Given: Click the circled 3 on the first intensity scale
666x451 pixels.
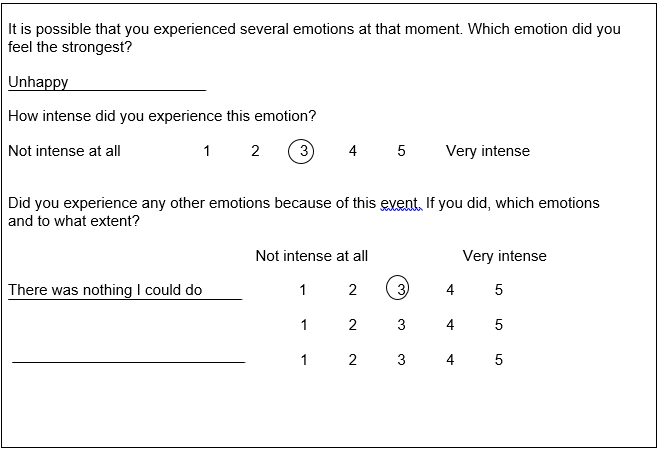Looking at the screenshot, I should 301,152.
